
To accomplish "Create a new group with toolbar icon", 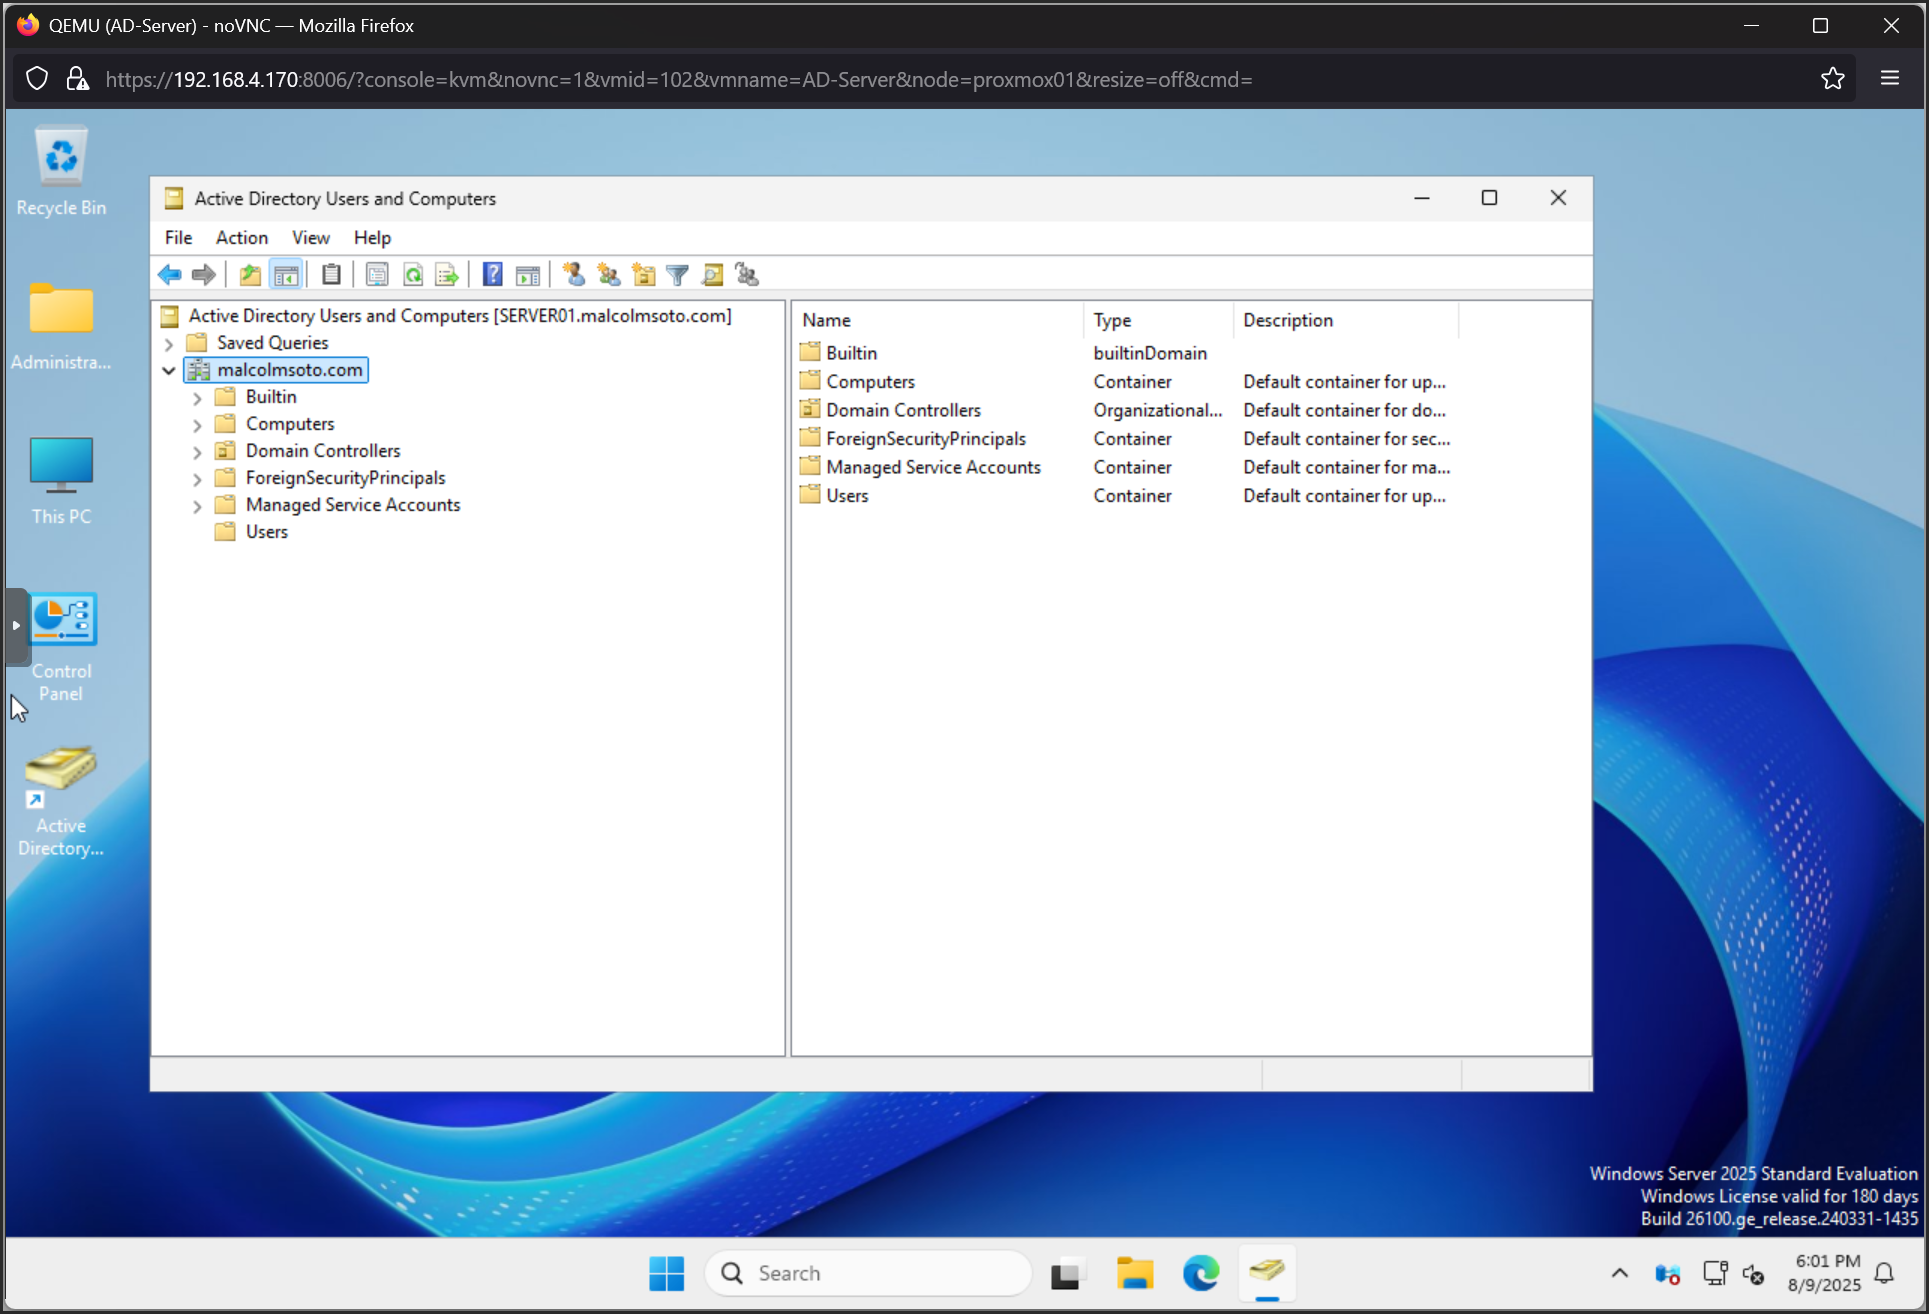I will point(608,275).
